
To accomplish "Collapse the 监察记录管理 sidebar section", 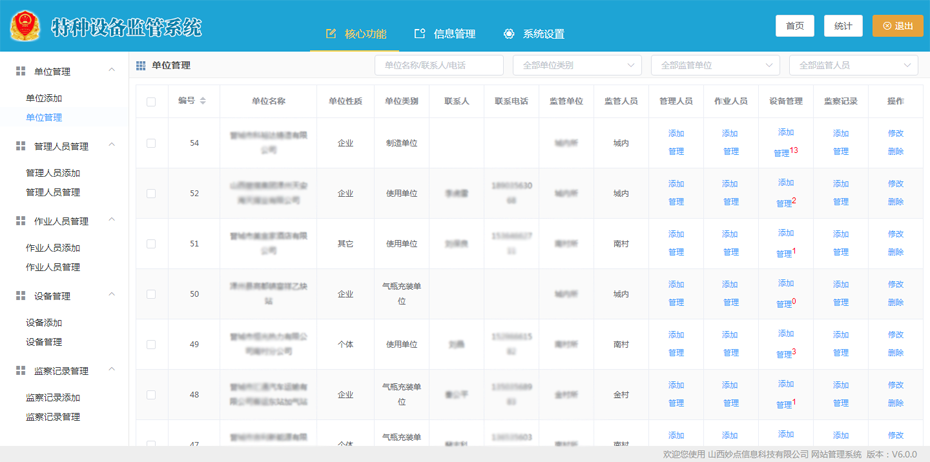I will coord(112,369).
